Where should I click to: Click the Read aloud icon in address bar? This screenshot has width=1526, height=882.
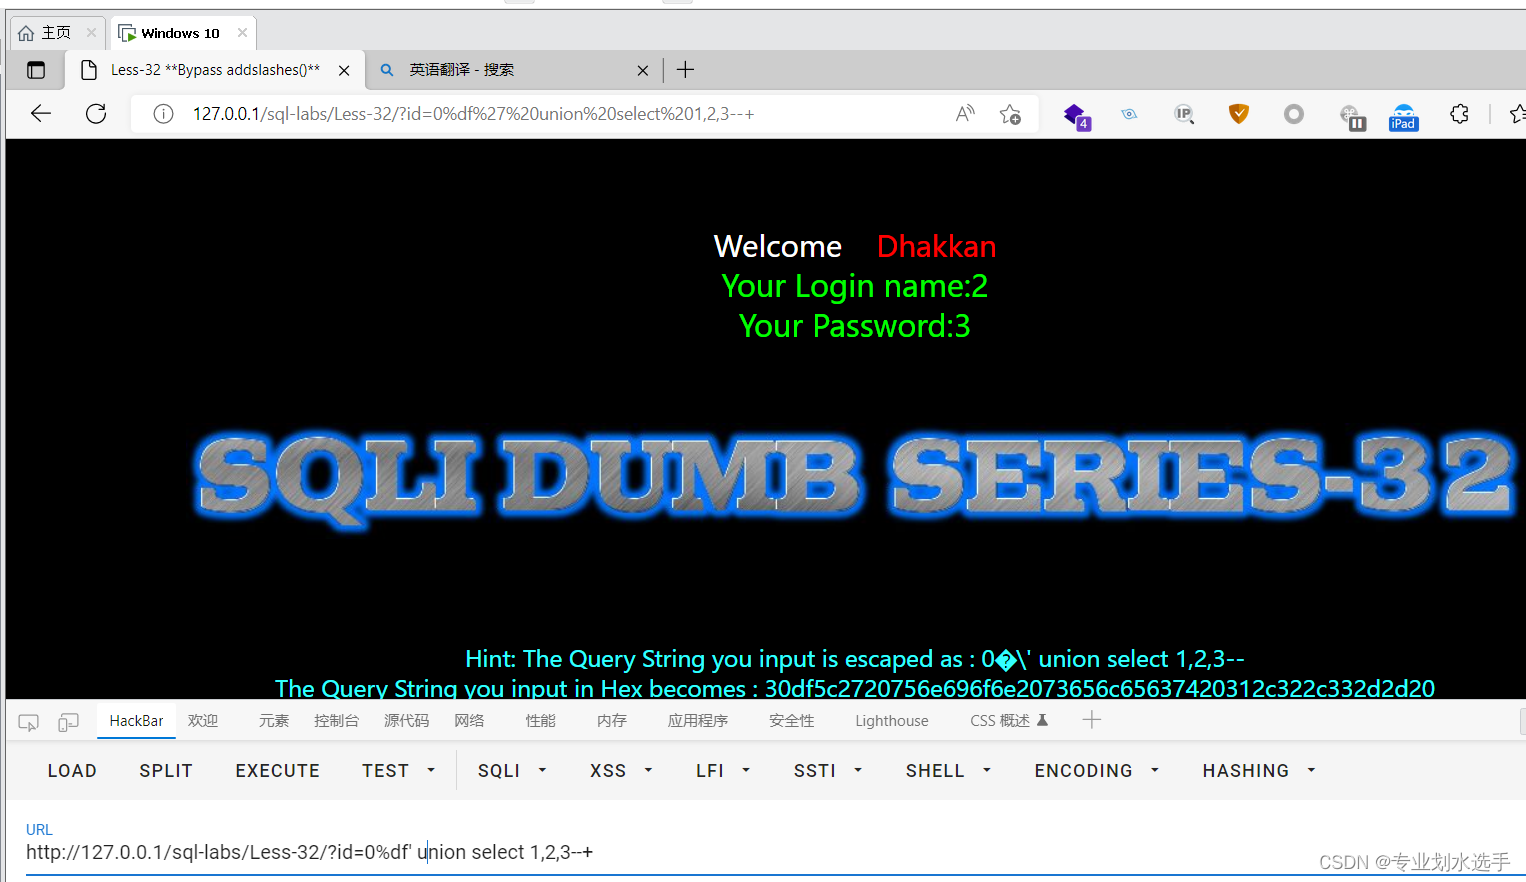965,114
